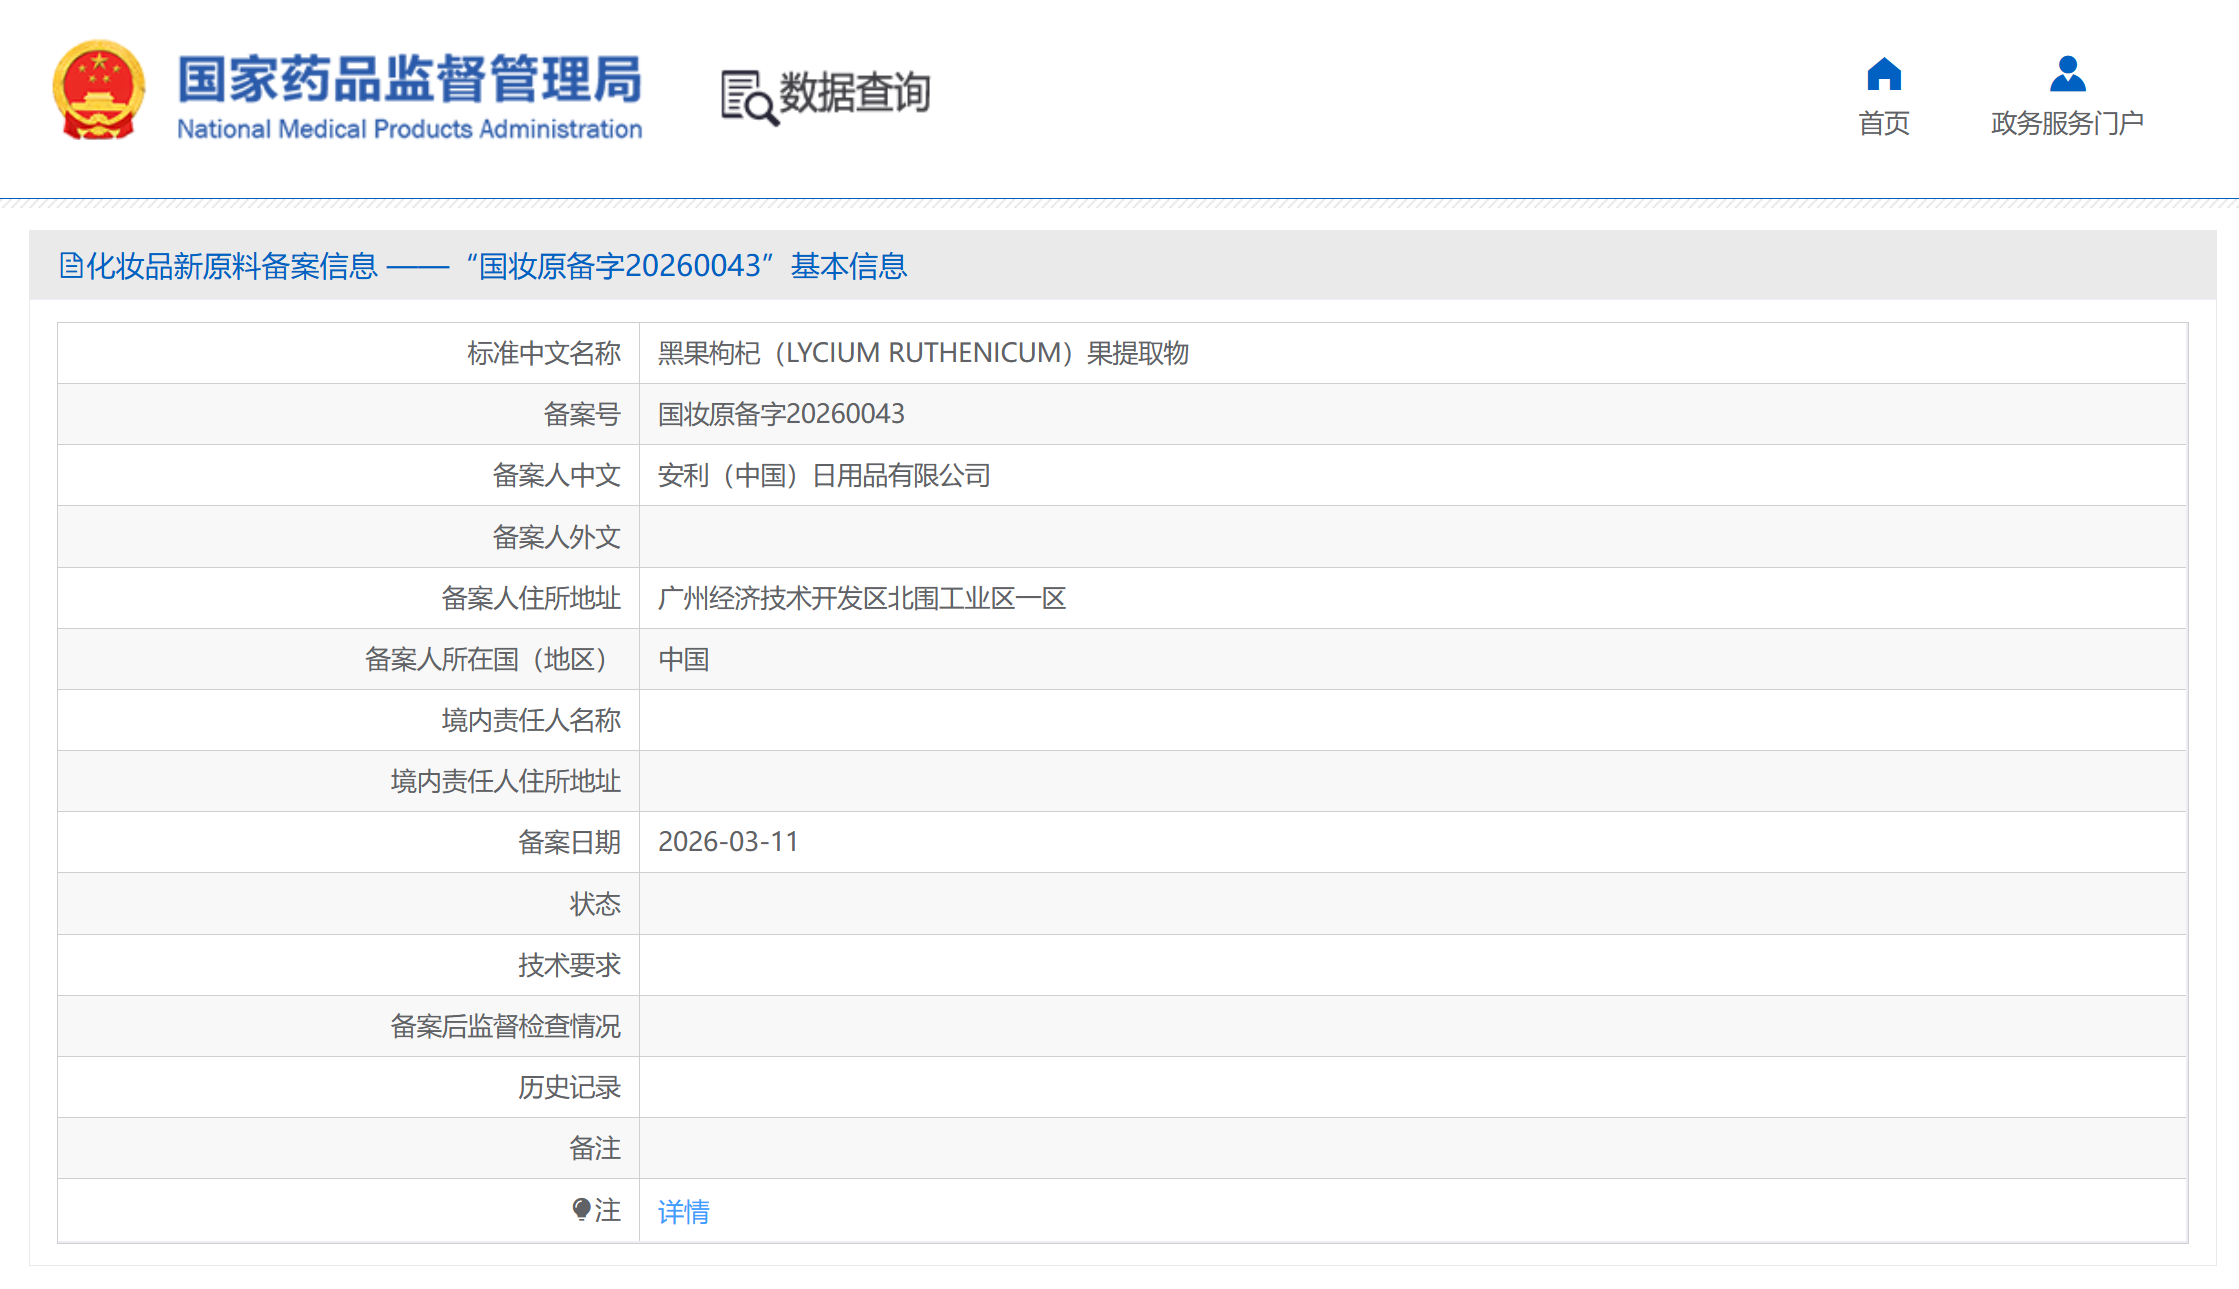Image resolution: width=2239 pixels, height=1289 pixels.
Task: Click the user portal person icon
Action: point(2067,74)
